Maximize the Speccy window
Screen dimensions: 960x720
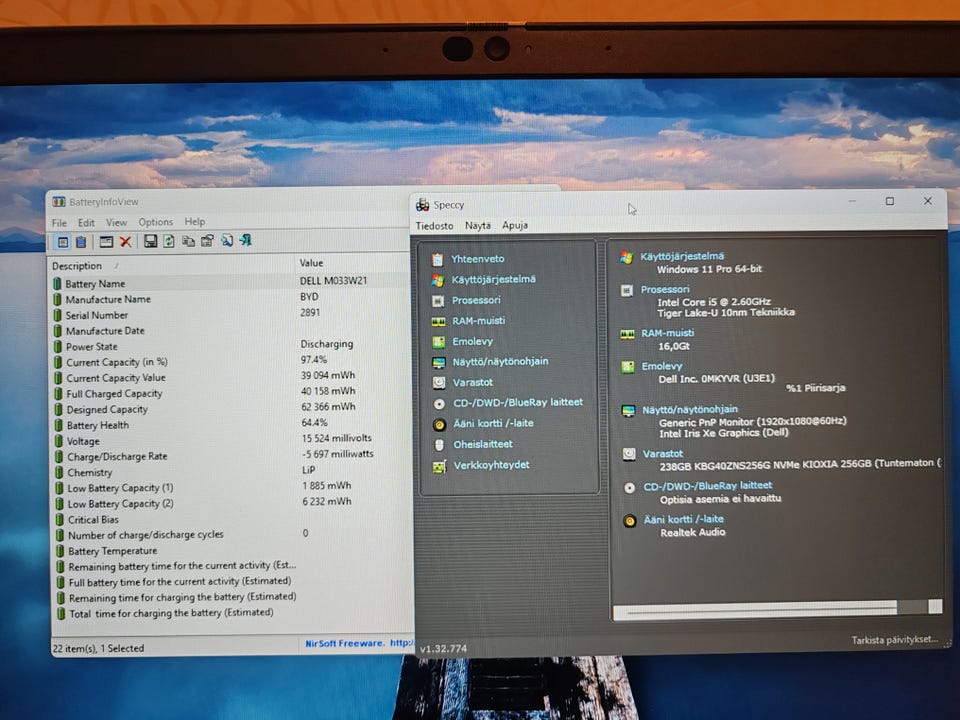(890, 201)
